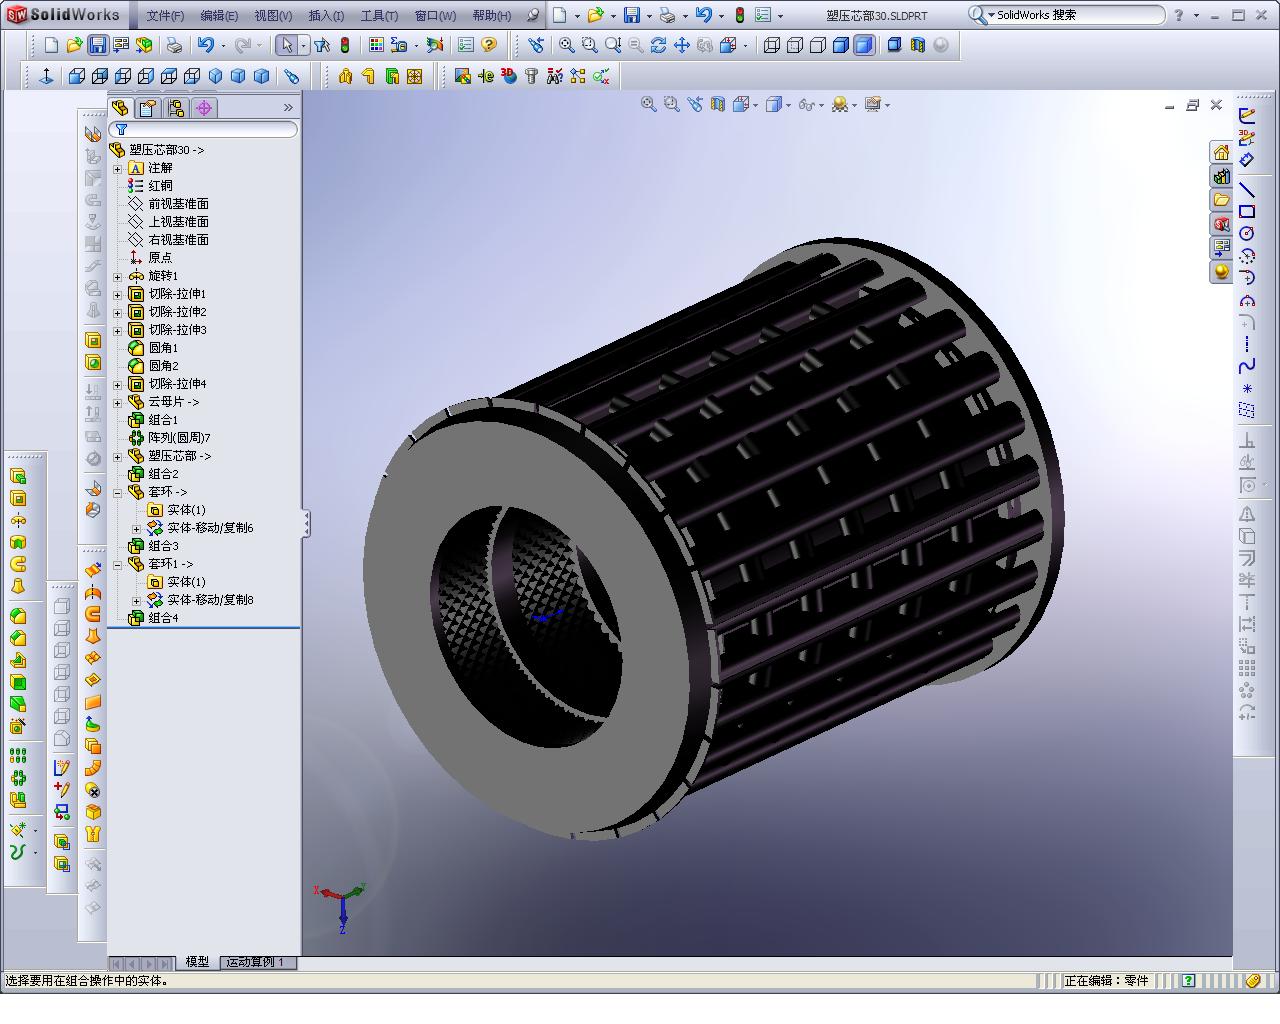Click the Normal To view icon
Viewport: 1280px width, 1024px height.
[46, 76]
